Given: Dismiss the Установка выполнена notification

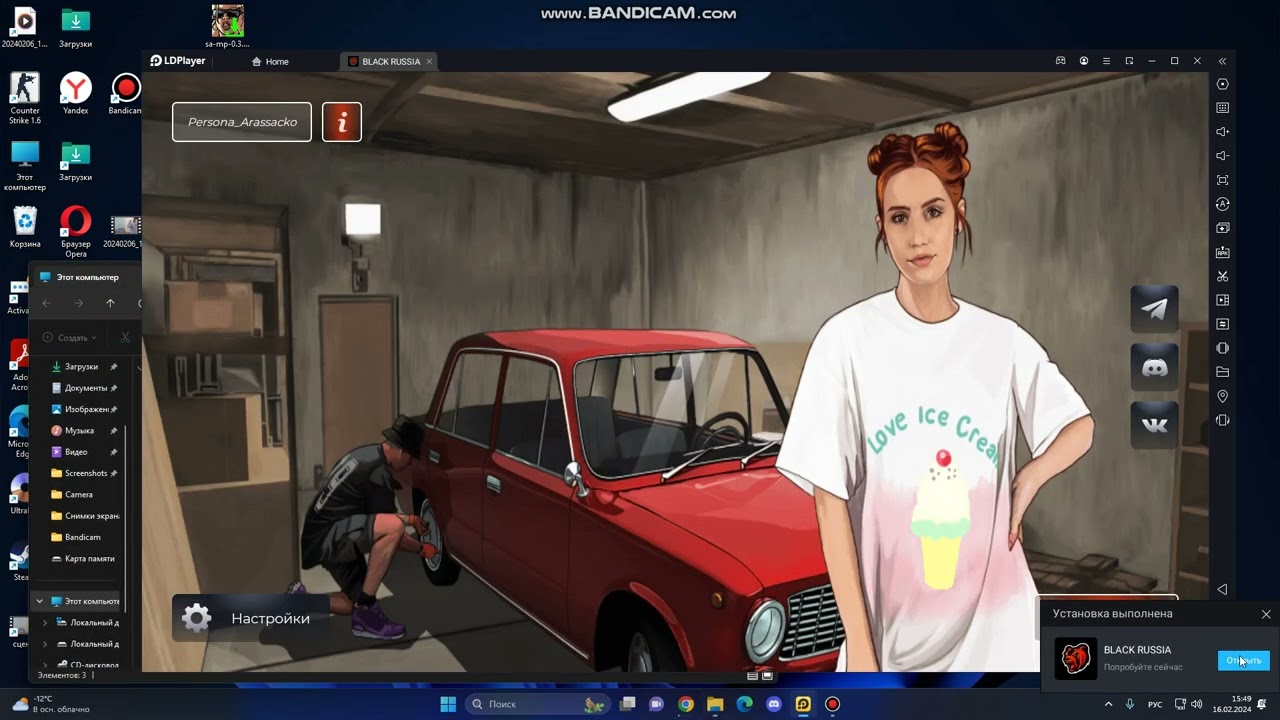Looking at the screenshot, I should [1266, 614].
